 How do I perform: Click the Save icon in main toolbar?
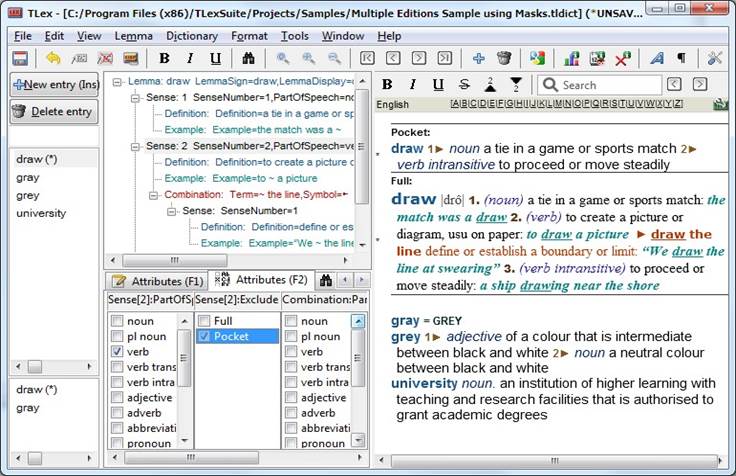coord(19,59)
